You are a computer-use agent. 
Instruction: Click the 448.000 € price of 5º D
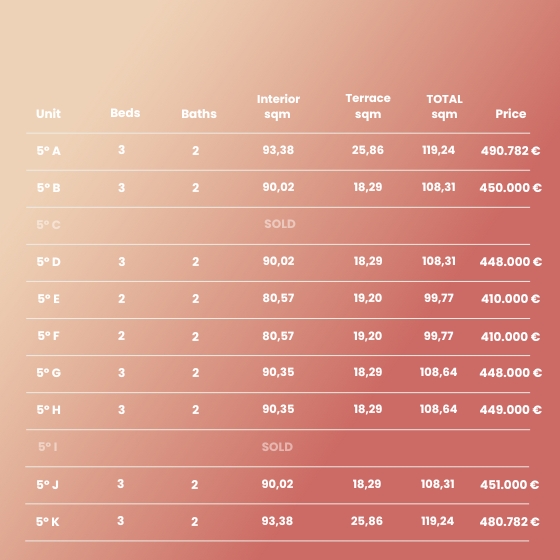[x=510, y=262]
